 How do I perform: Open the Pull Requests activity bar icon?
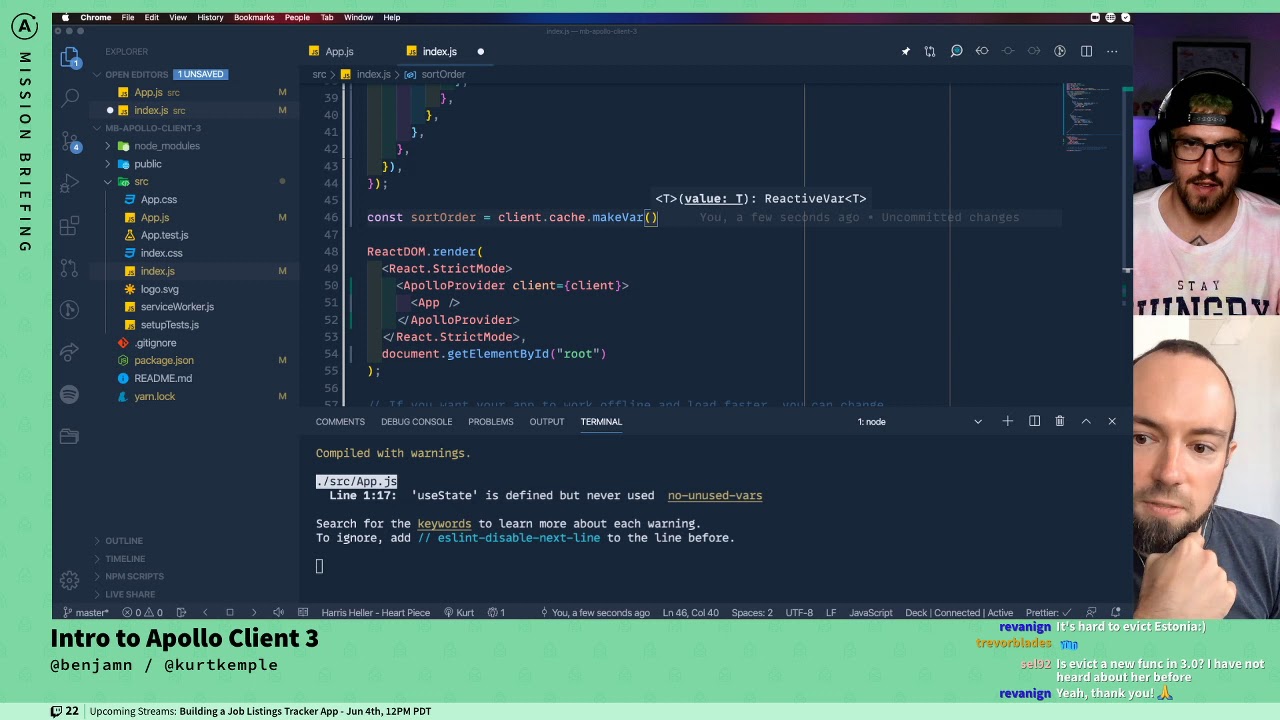pos(70,268)
